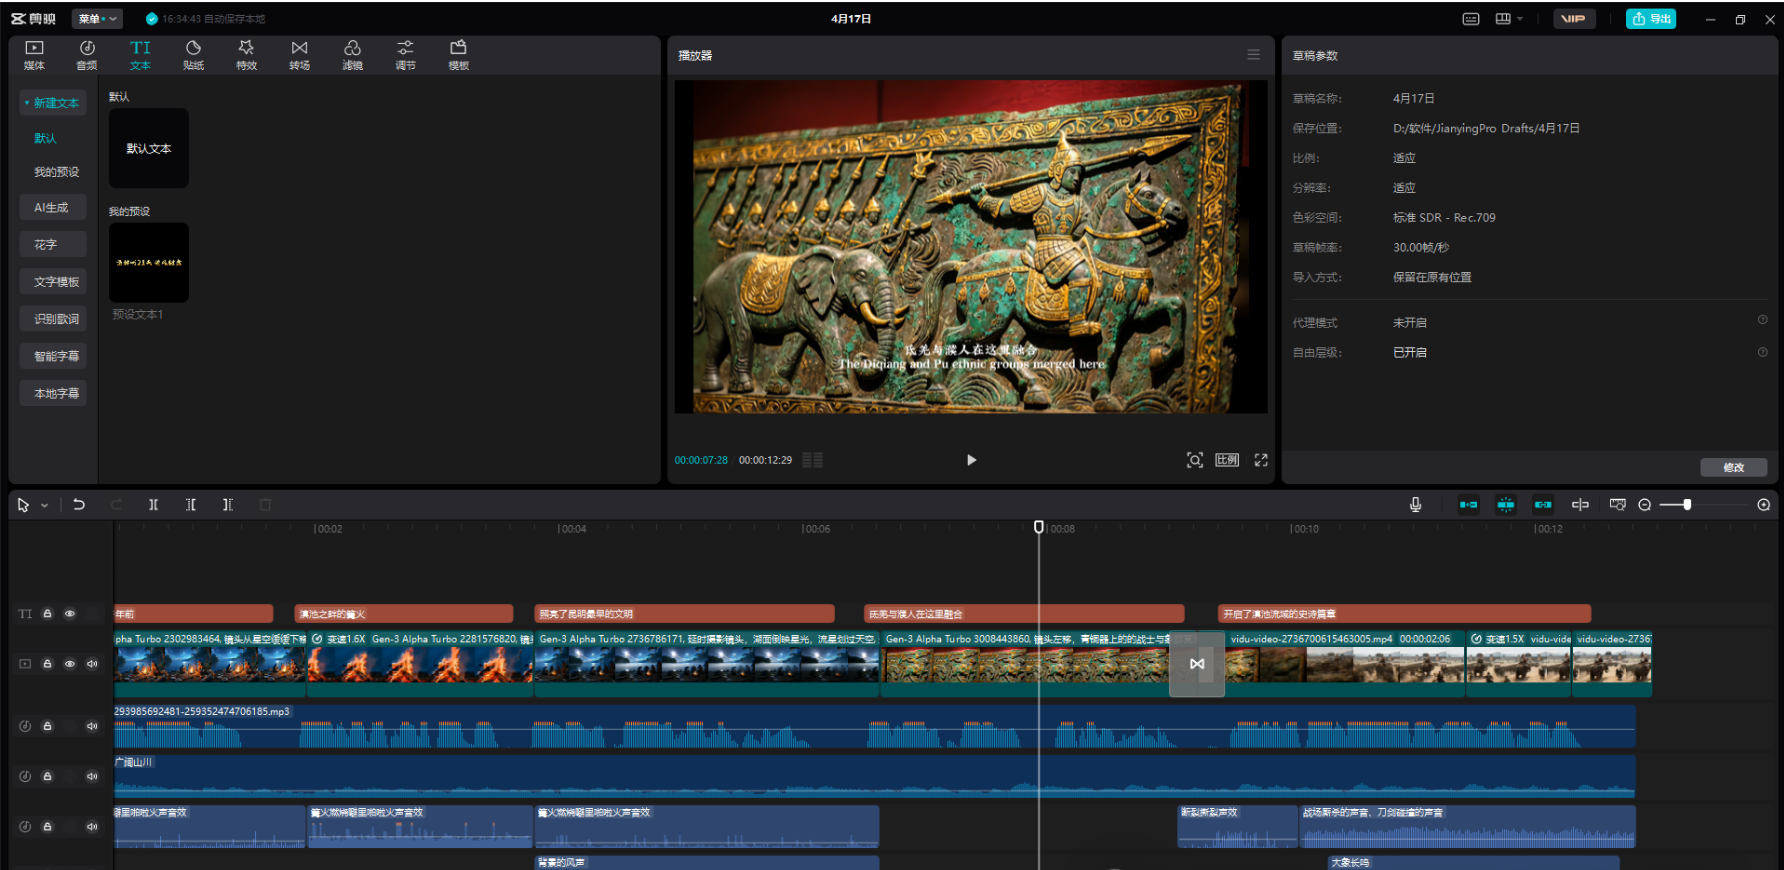Click the VIP badge button
1784x870 pixels.
[x=1573, y=19]
